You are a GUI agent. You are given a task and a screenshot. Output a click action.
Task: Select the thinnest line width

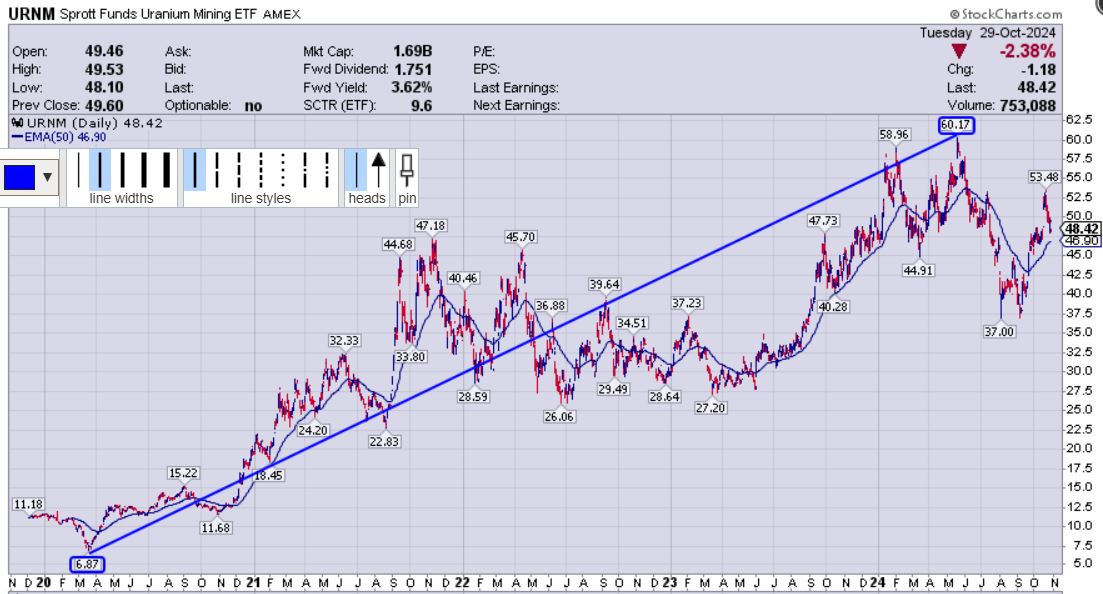coord(79,170)
